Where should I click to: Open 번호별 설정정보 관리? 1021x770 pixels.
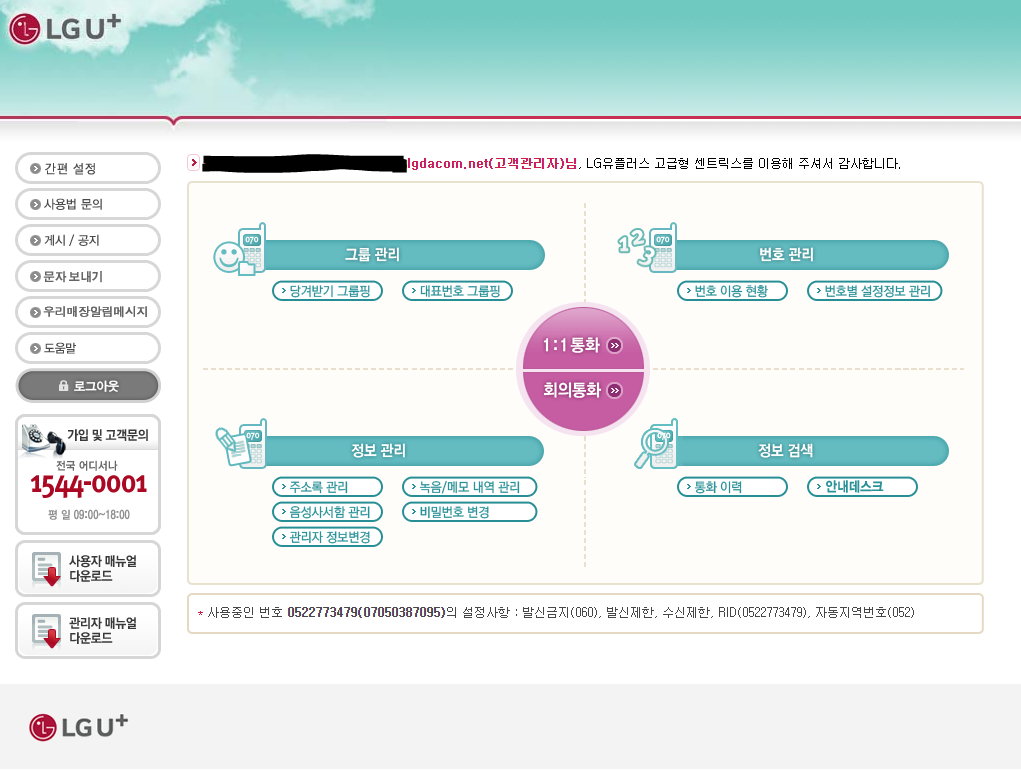tap(874, 291)
